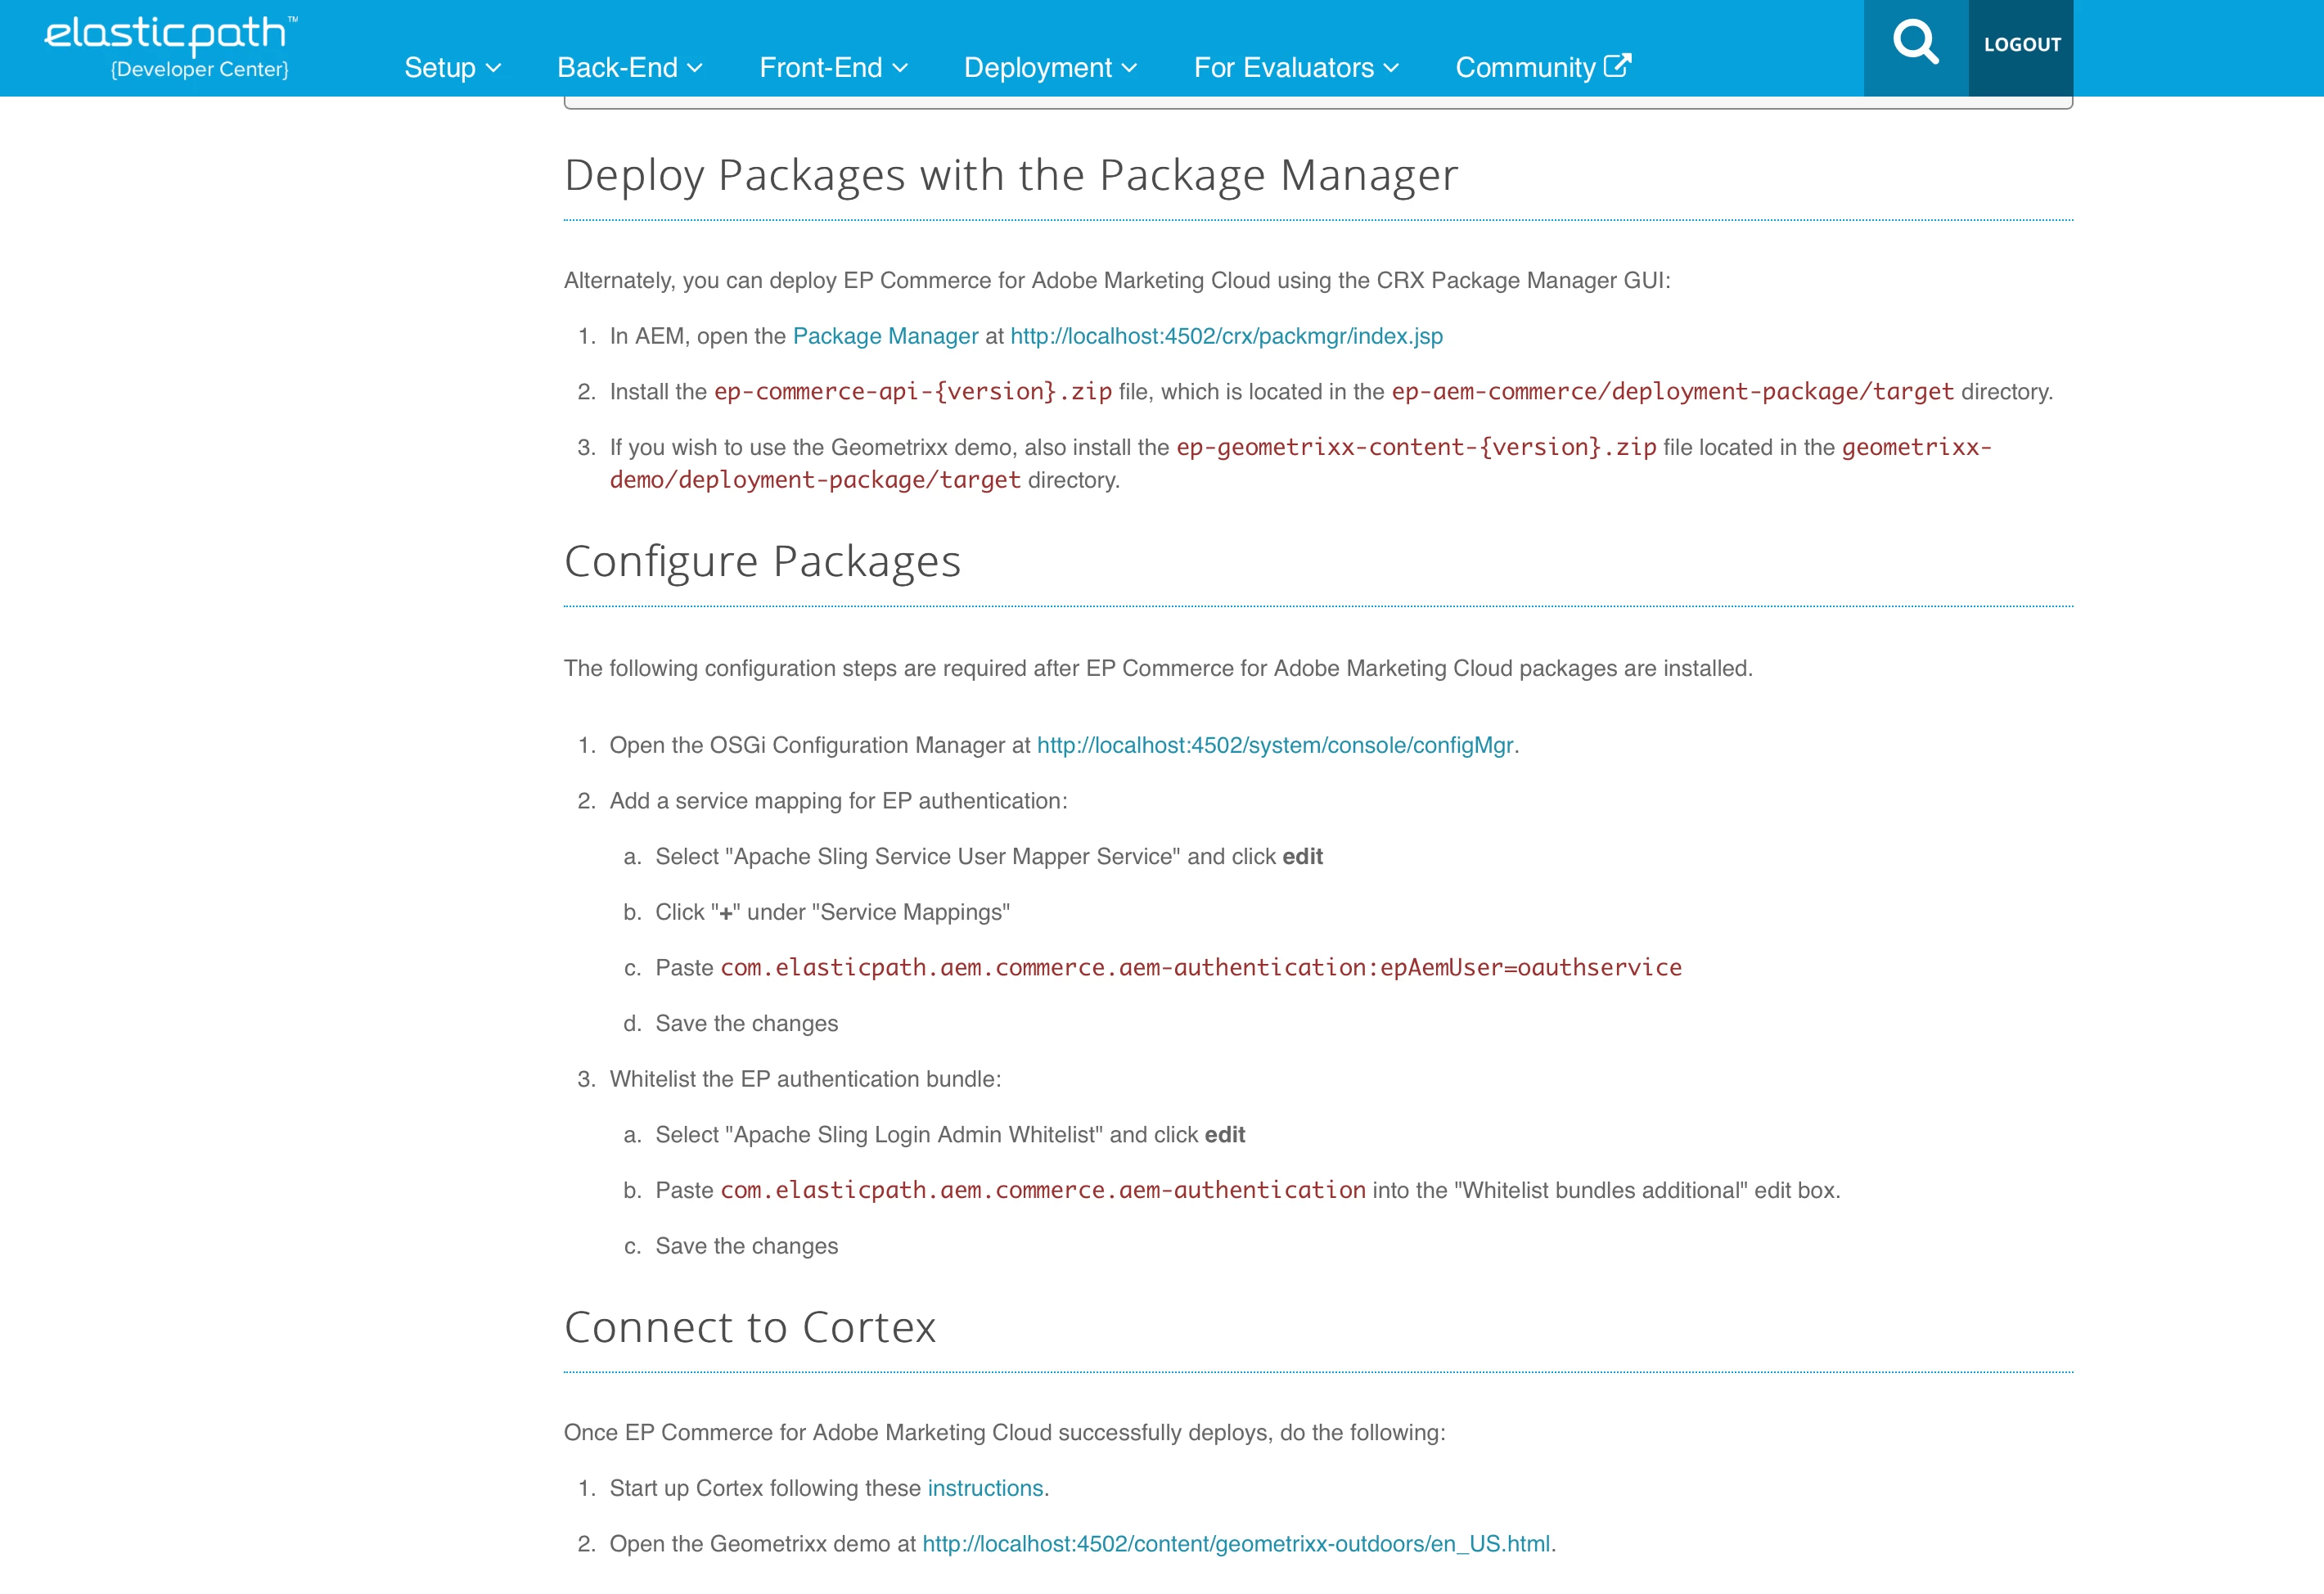The image size is (2324, 1594).
Task: Open the geometrixx-outdoors en_US.html link
Action: 1235,1544
